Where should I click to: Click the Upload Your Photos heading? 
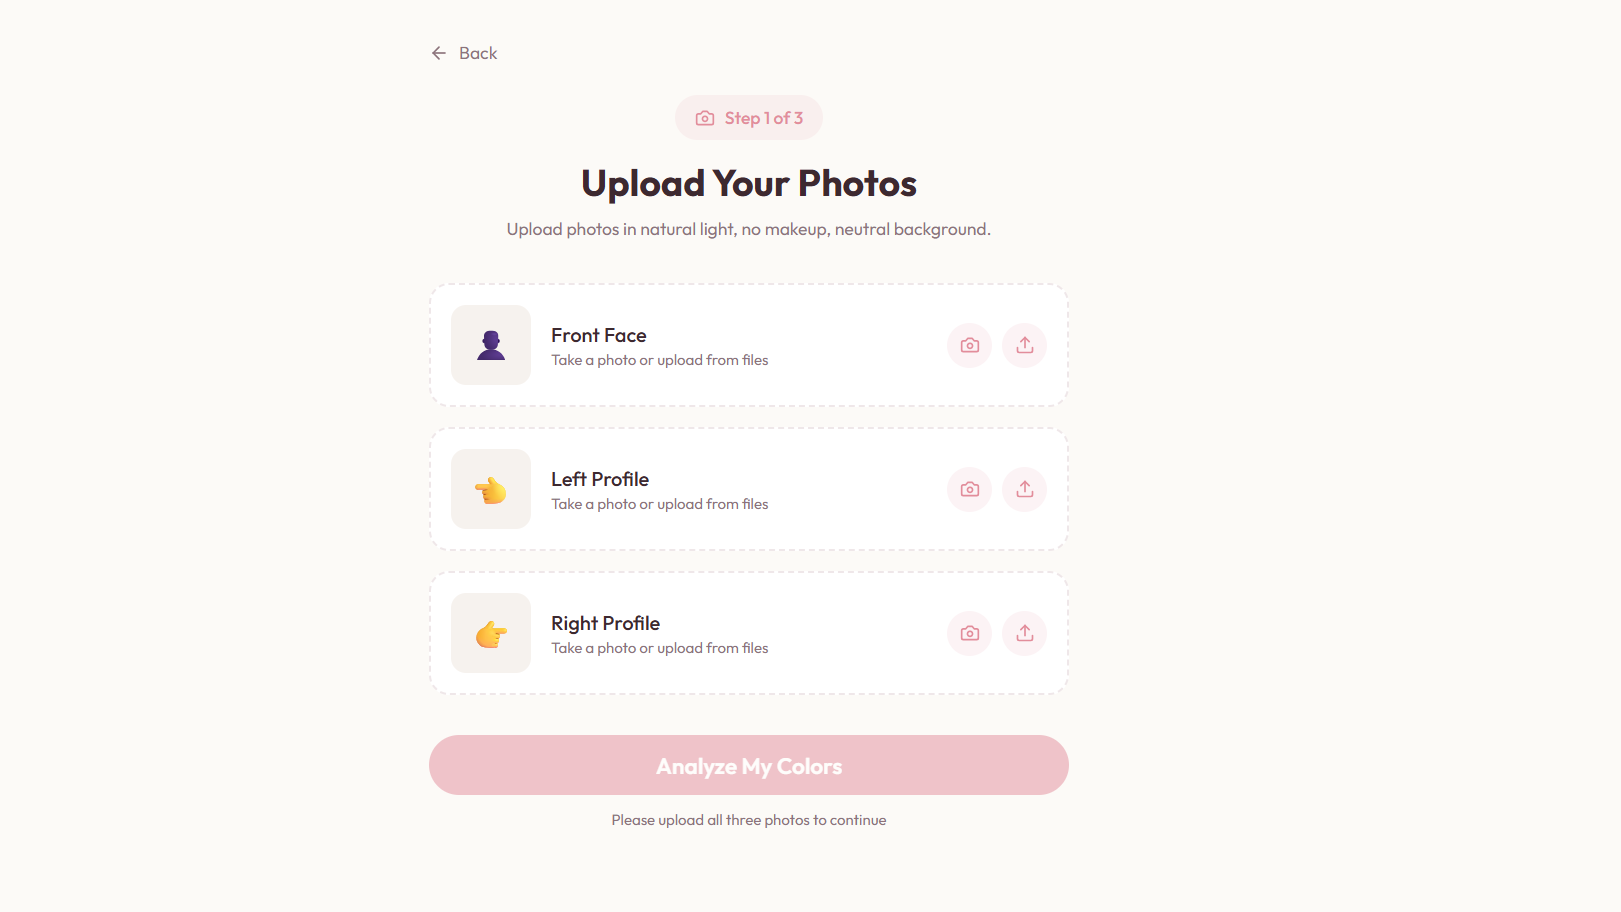click(x=749, y=184)
